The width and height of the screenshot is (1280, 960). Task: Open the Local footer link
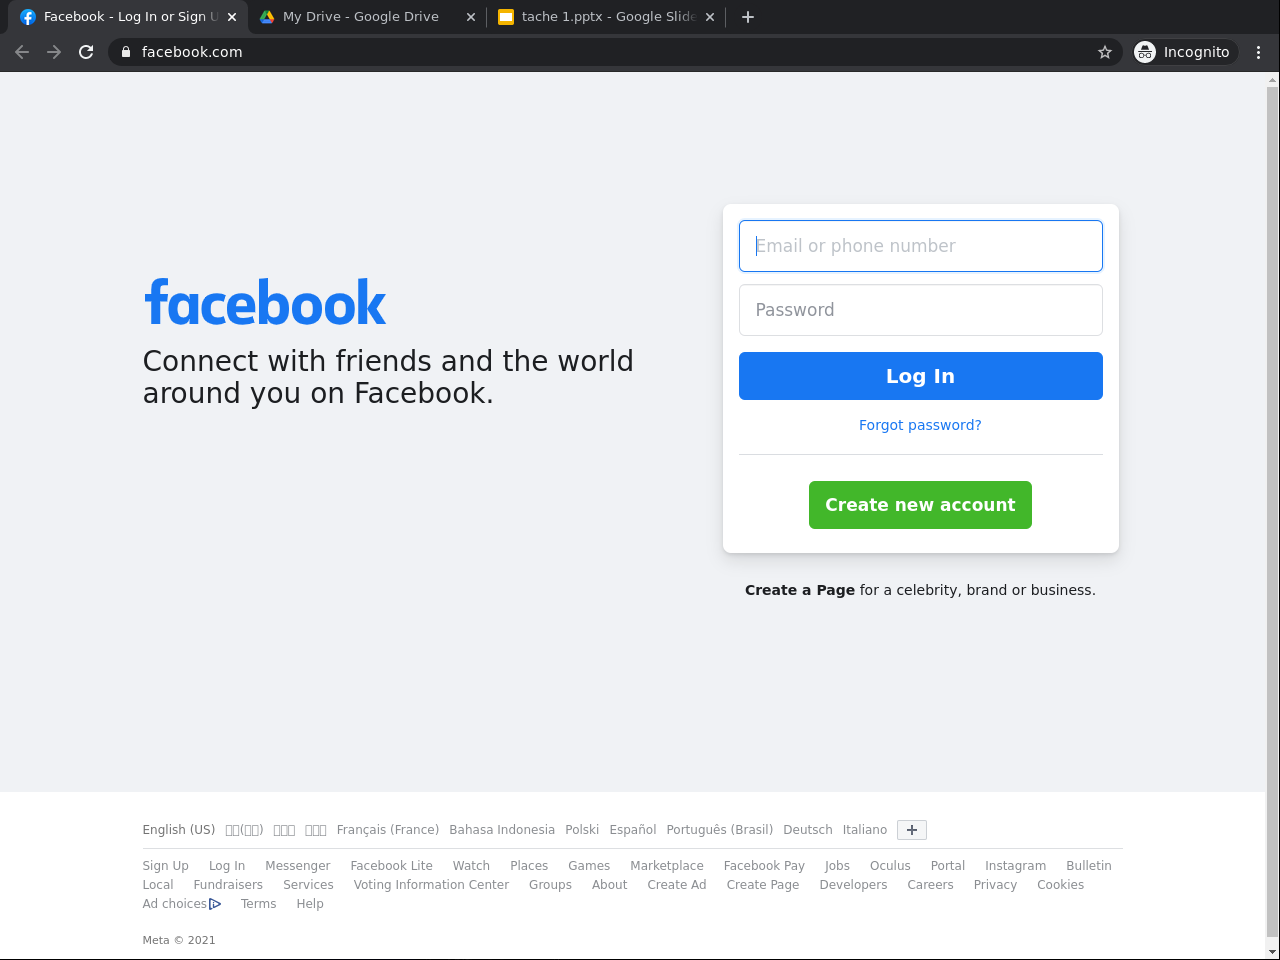point(158,885)
